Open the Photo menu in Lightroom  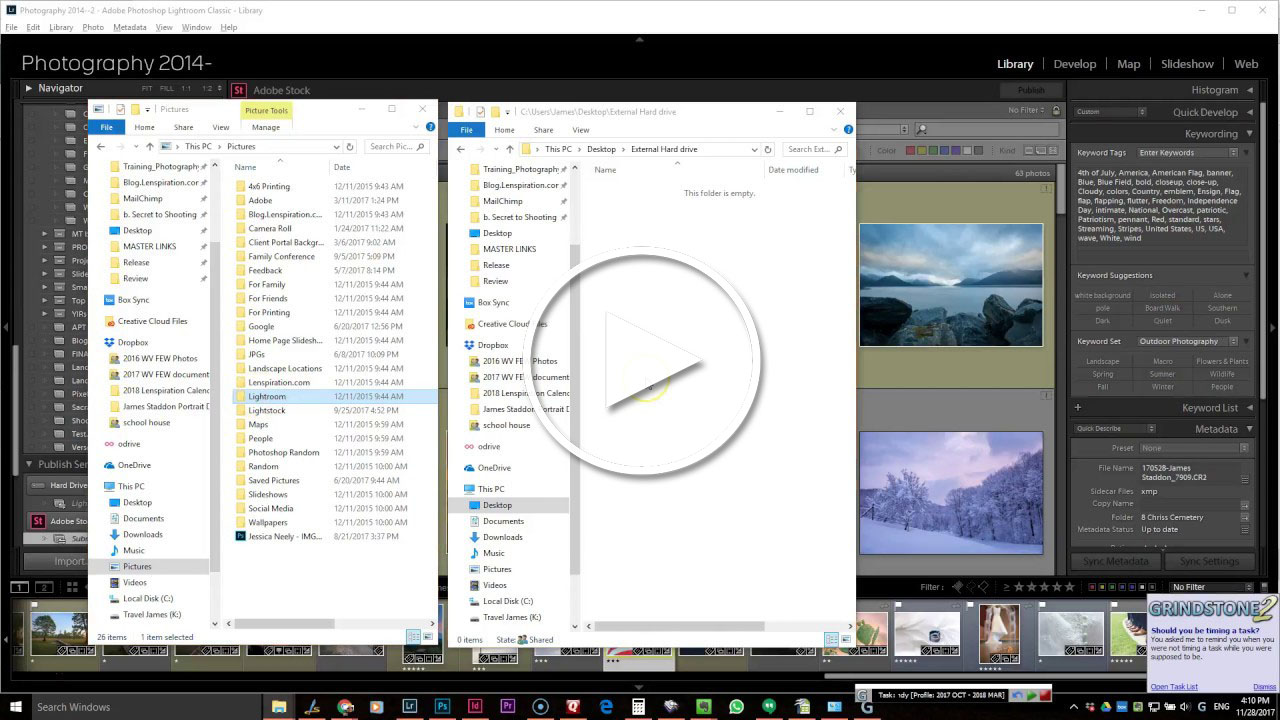pyautogui.click(x=91, y=27)
